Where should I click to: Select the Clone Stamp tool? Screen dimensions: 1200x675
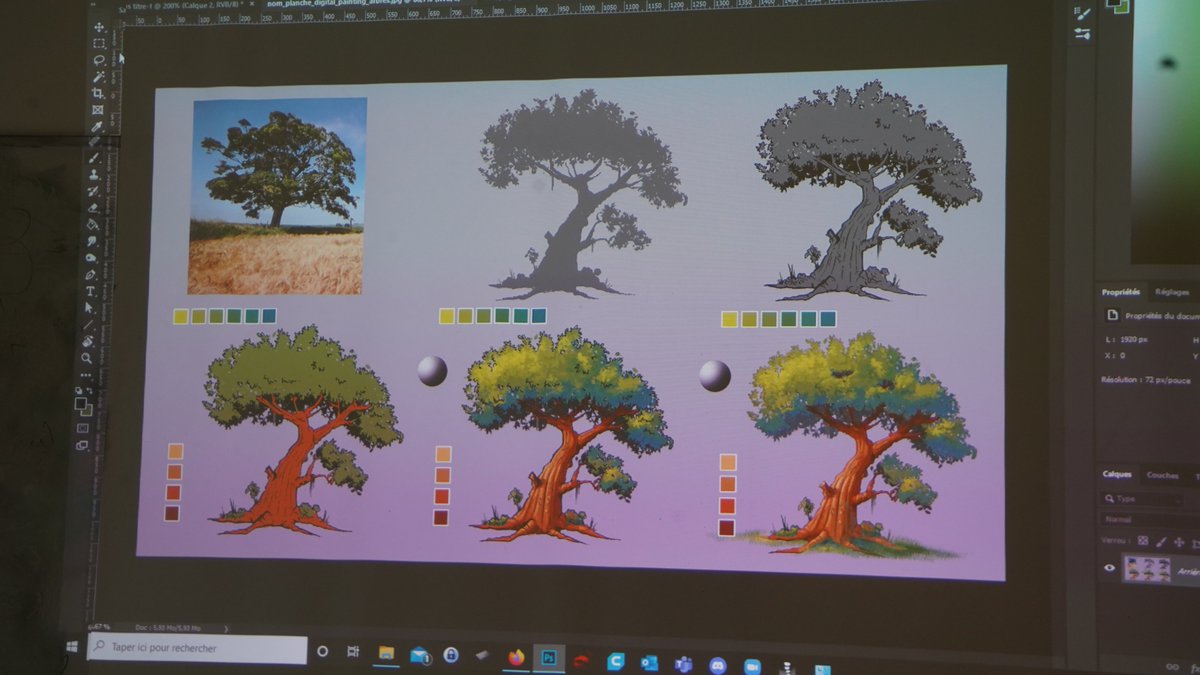(94, 174)
